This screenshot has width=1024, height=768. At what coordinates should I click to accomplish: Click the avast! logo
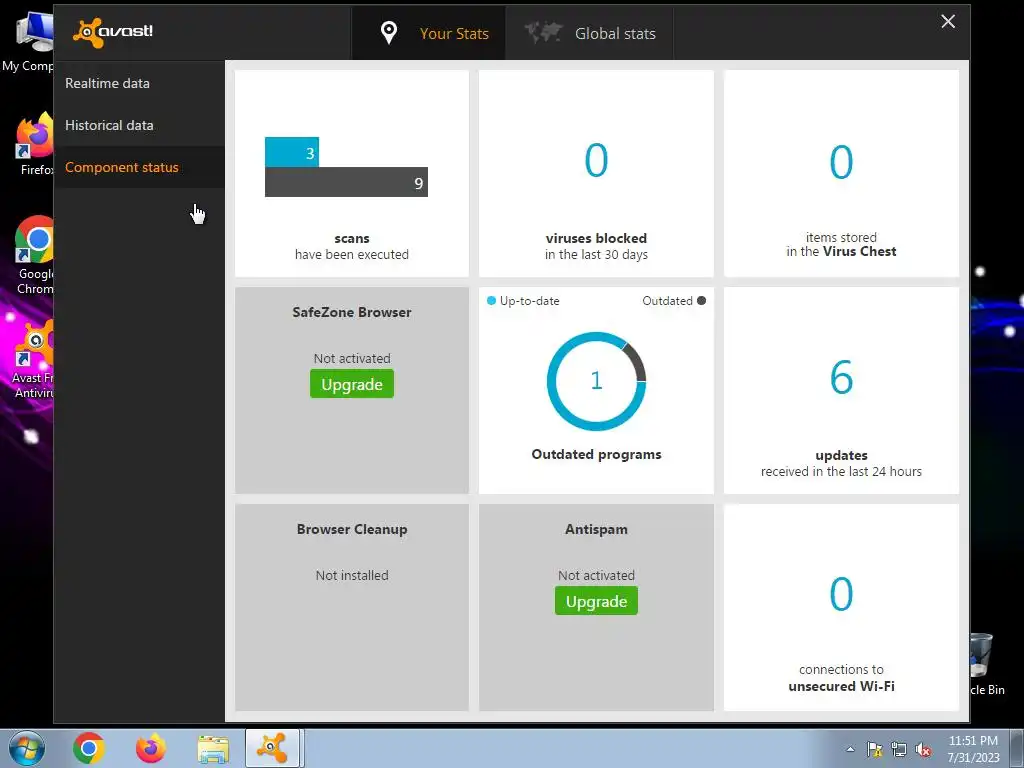tap(112, 32)
